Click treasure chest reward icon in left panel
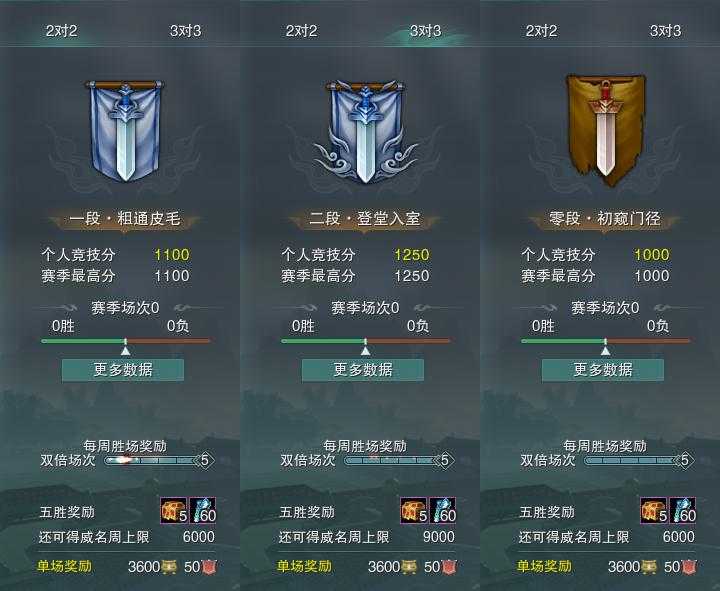This screenshot has width=720, height=591. (x=174, y=510)
